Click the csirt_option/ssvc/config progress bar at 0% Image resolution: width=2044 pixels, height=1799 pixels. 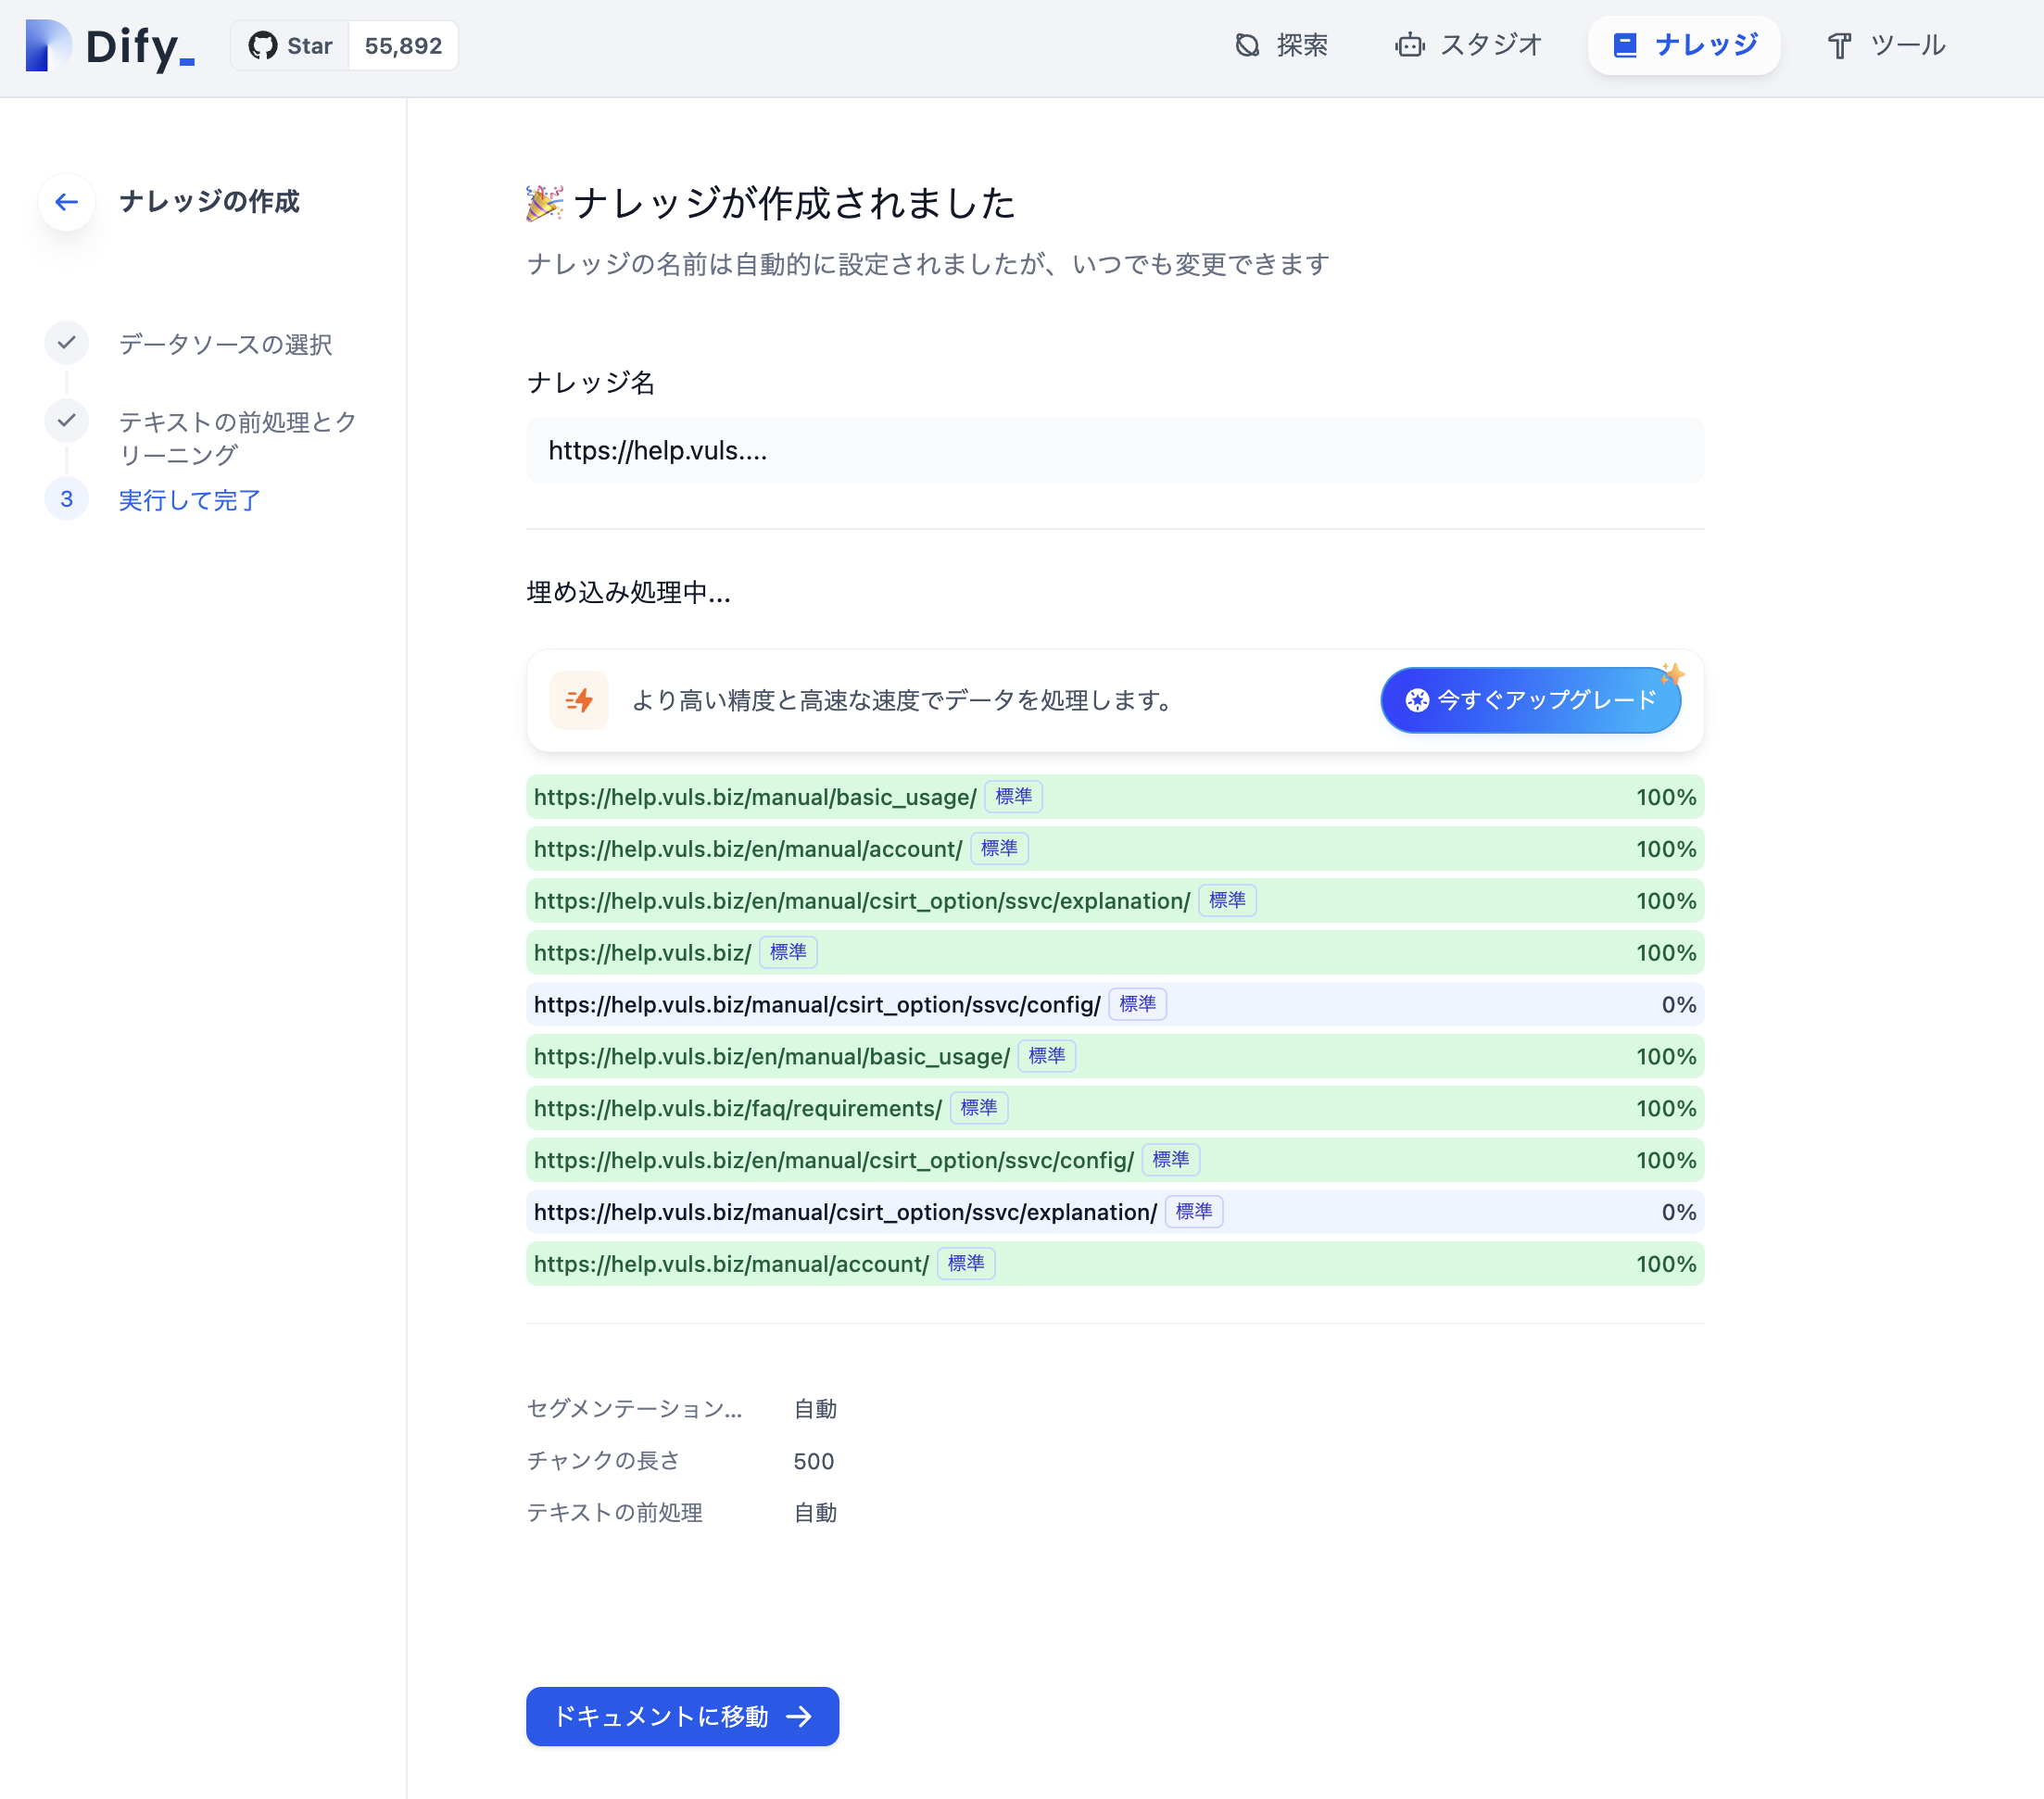[1114, 1004]
